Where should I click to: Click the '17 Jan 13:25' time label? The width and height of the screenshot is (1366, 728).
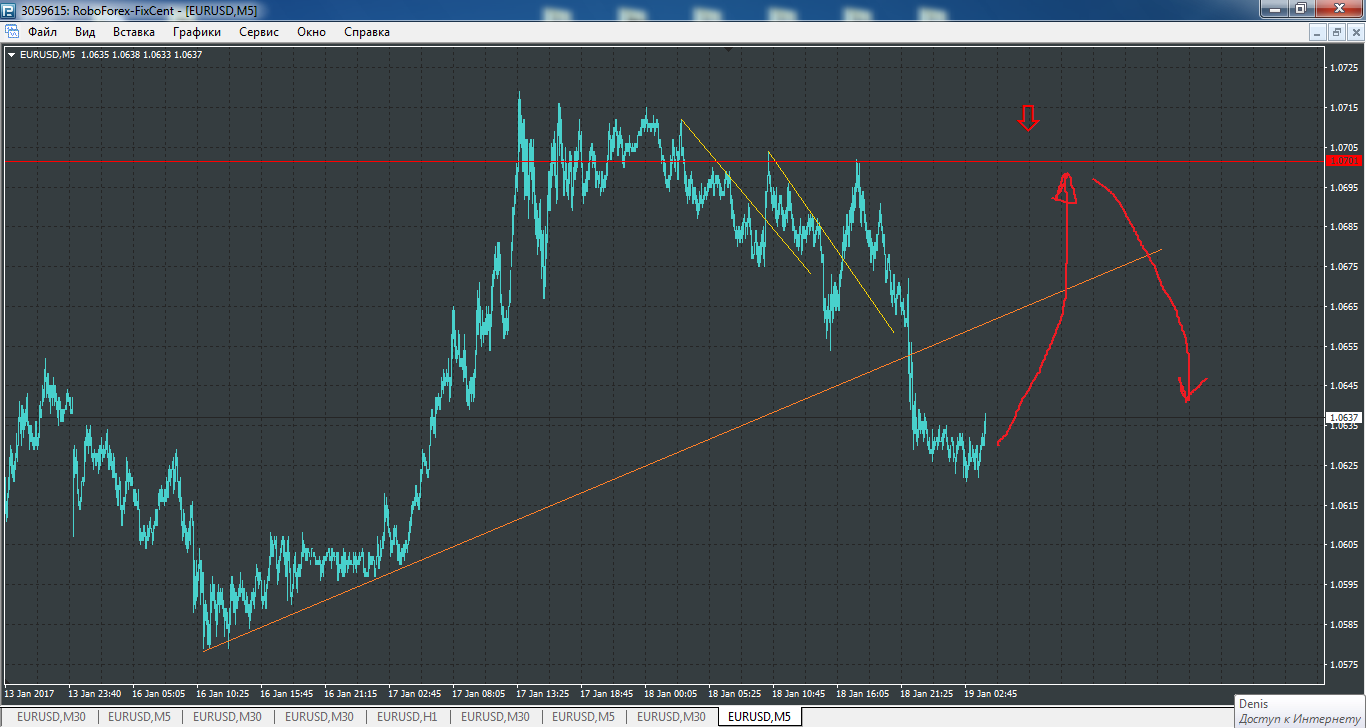542,693
